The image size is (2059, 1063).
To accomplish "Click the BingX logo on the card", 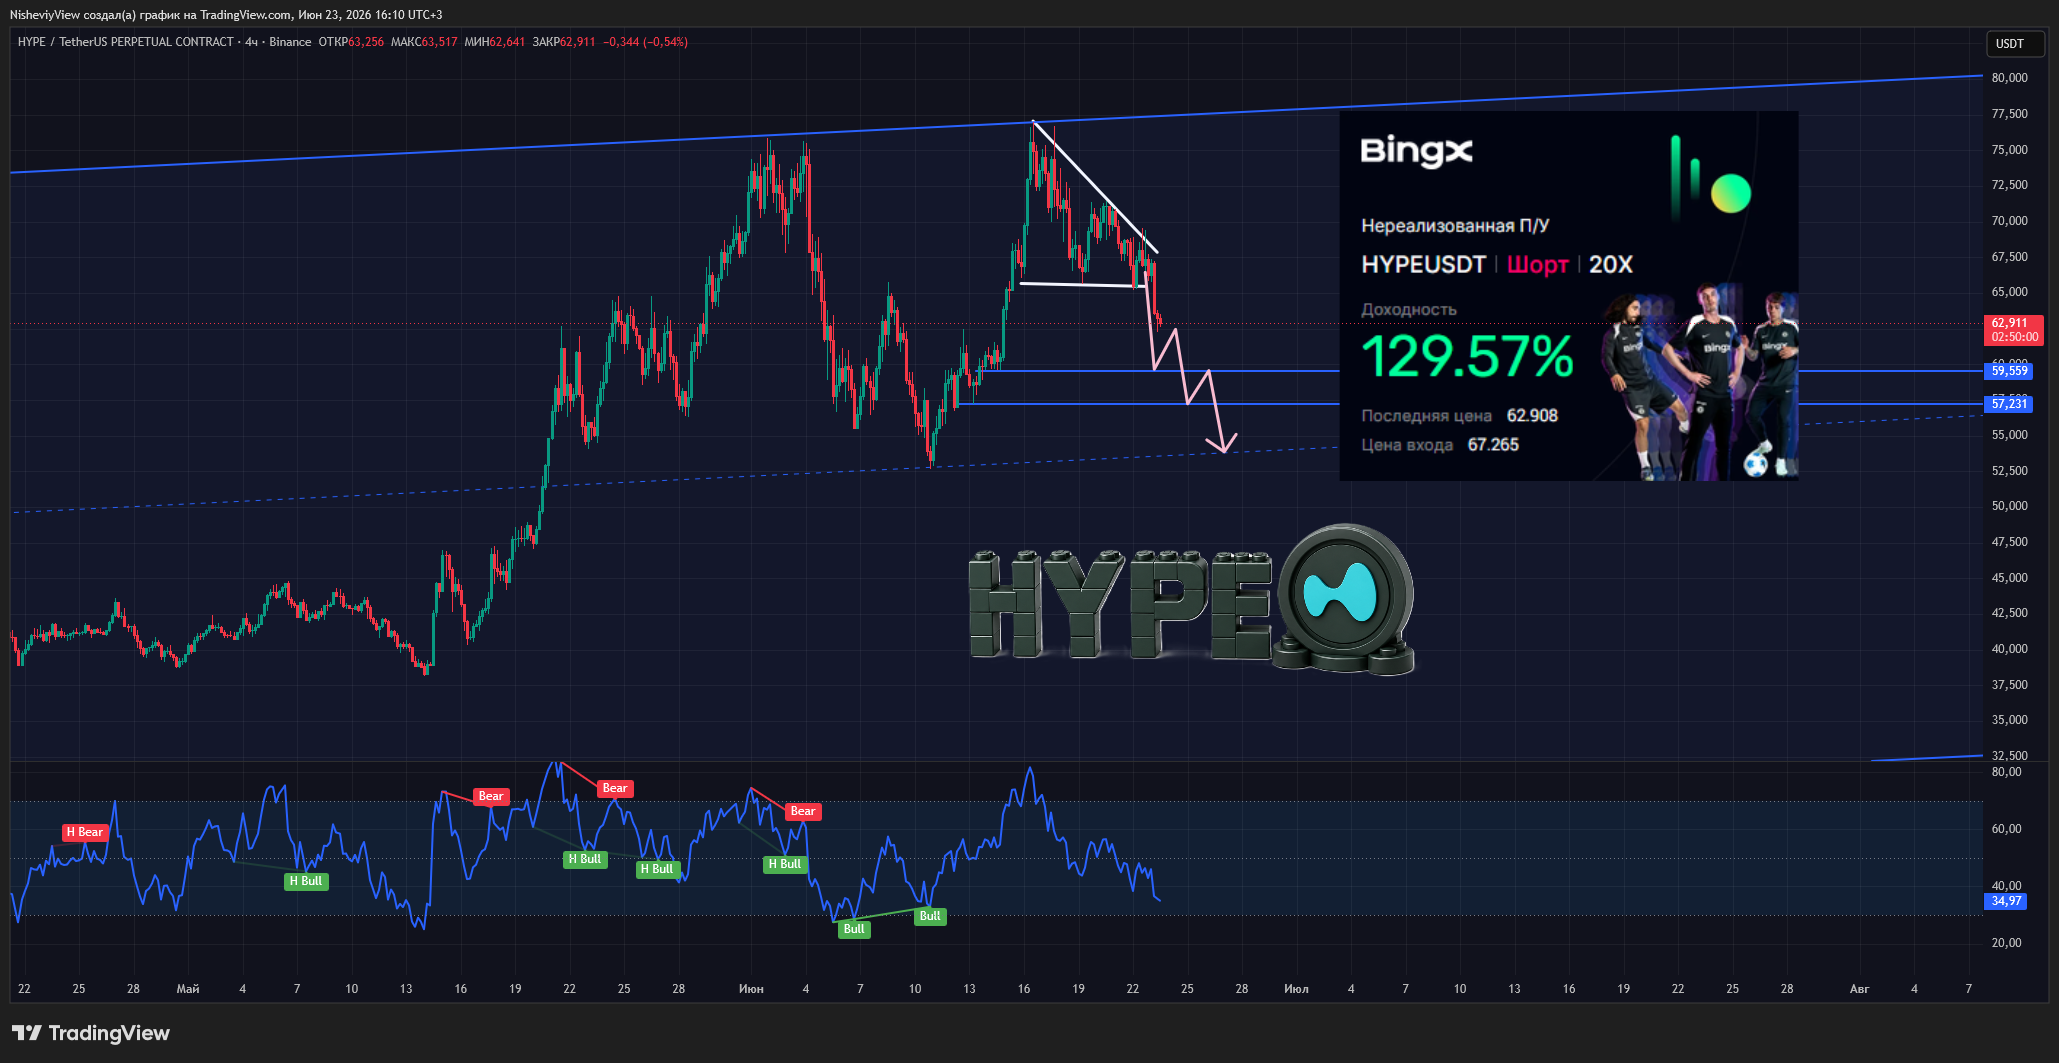I will coord(1416,152).
